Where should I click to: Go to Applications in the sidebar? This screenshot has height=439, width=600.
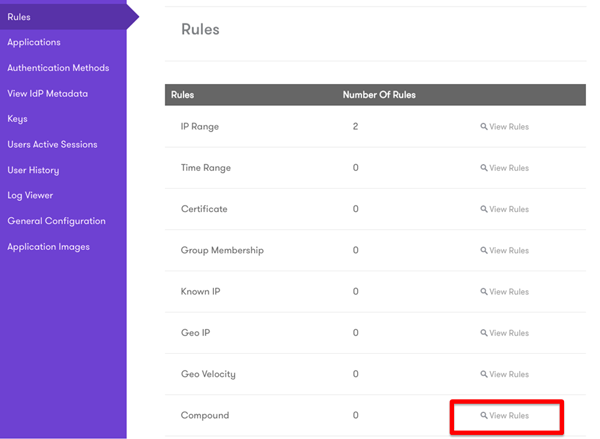[34, 42]
